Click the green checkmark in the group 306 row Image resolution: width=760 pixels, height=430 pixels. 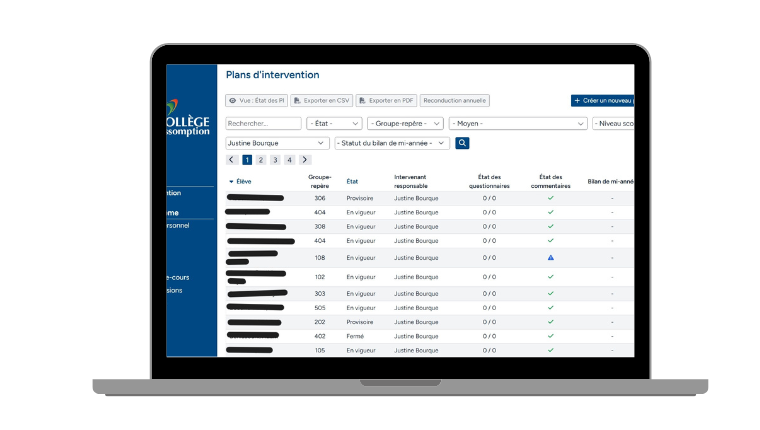pyautogui.click(x=550, y=198)
